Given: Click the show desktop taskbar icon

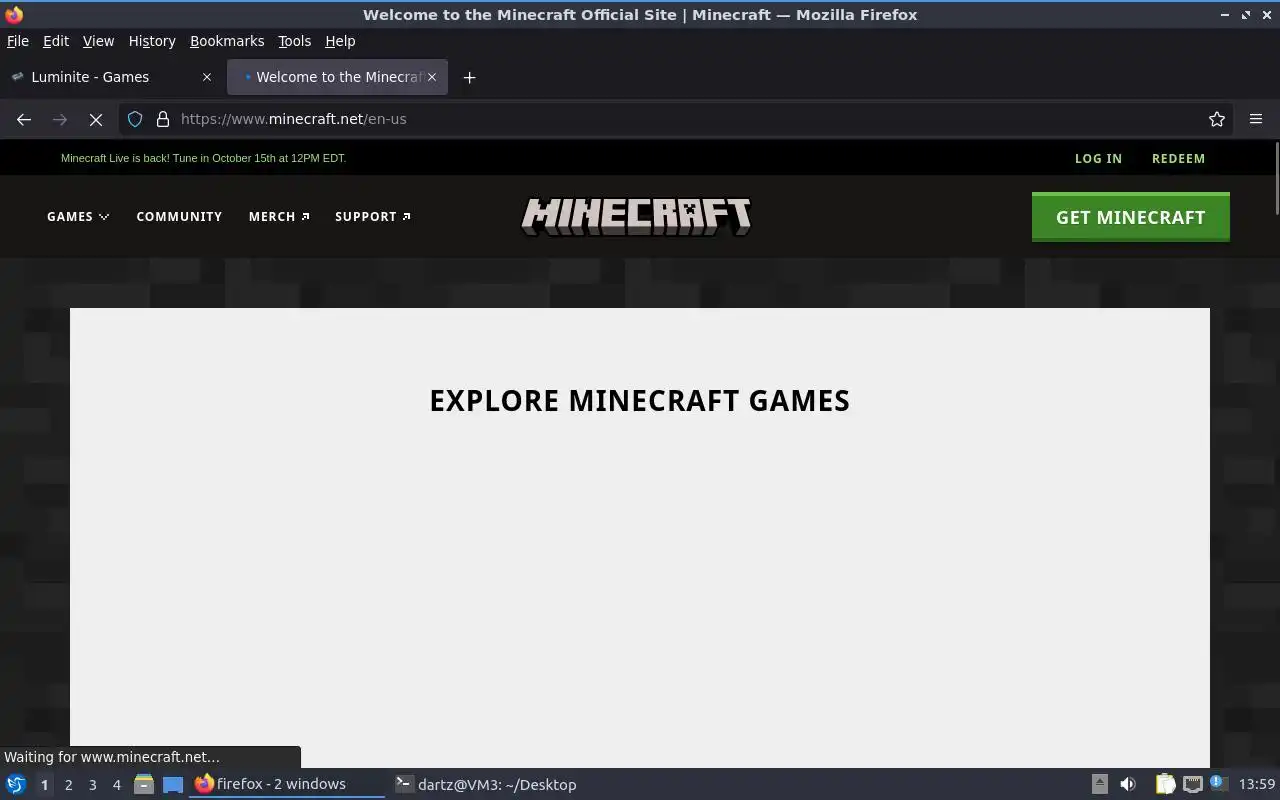Looking at the screenshot, I should tap(173, 784).
